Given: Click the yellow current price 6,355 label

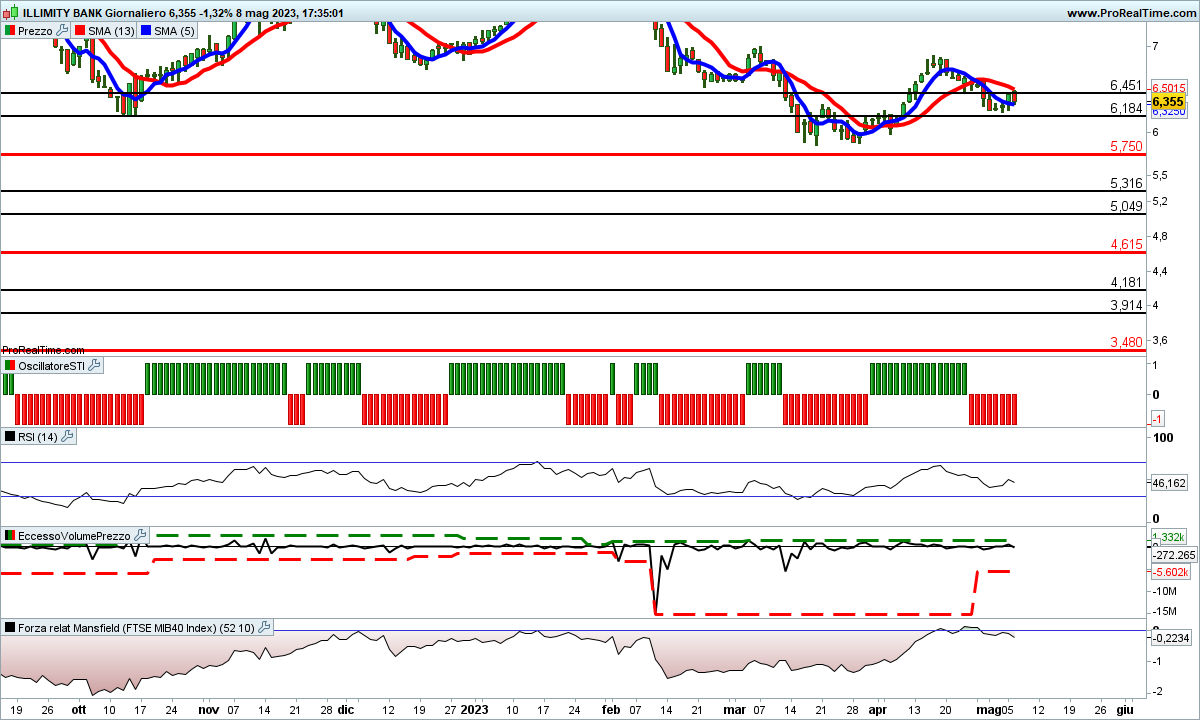Looking at the screenshot, I should click(x=1168, y=102).
